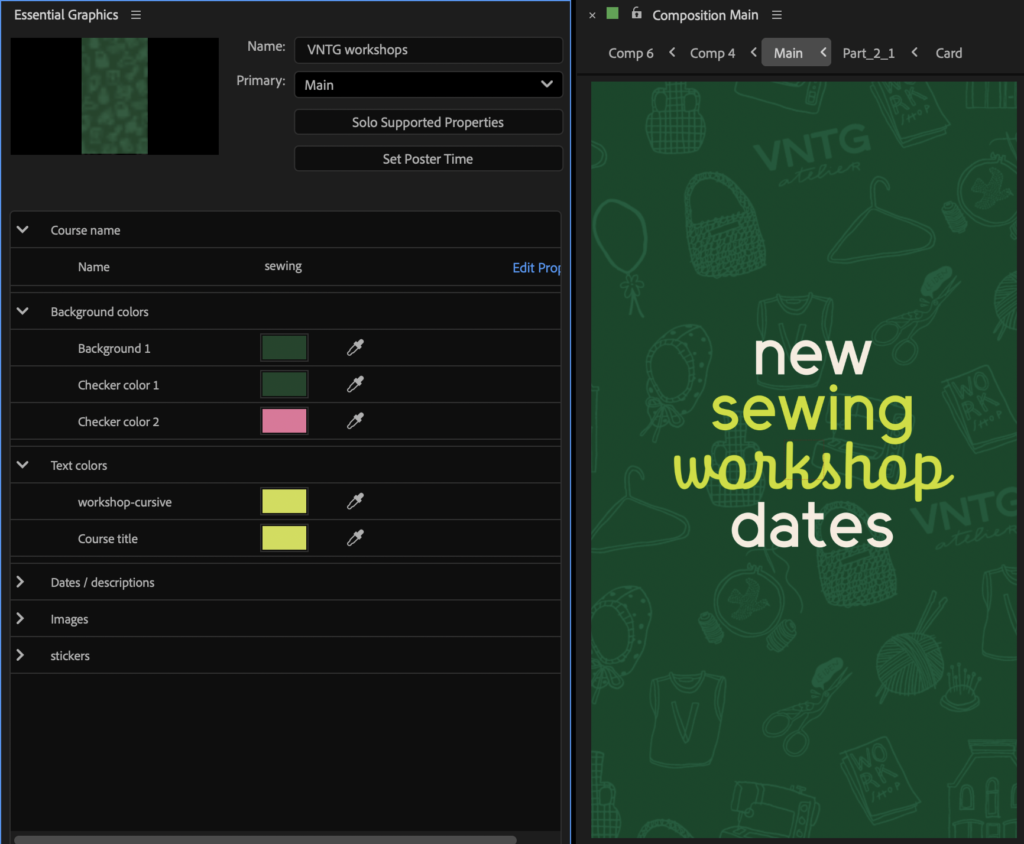Click the eyedropper for Checker color 1

coord(355,385)
